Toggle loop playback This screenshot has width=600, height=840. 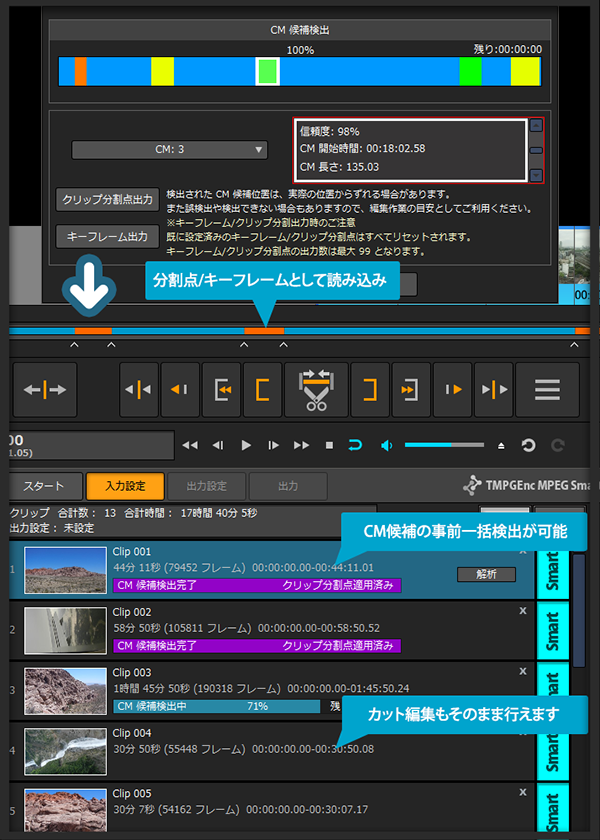click(355, 445)
